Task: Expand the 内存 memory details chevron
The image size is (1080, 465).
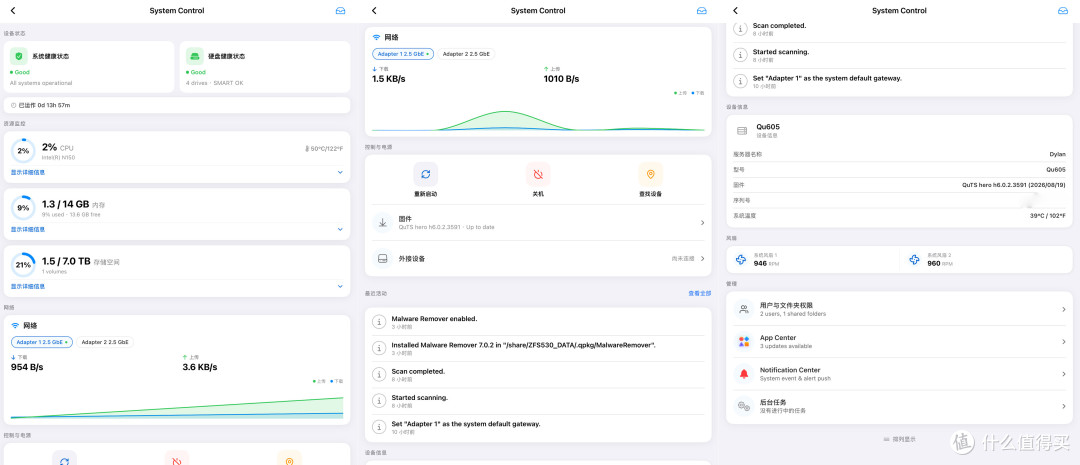Action: point(340,229)
